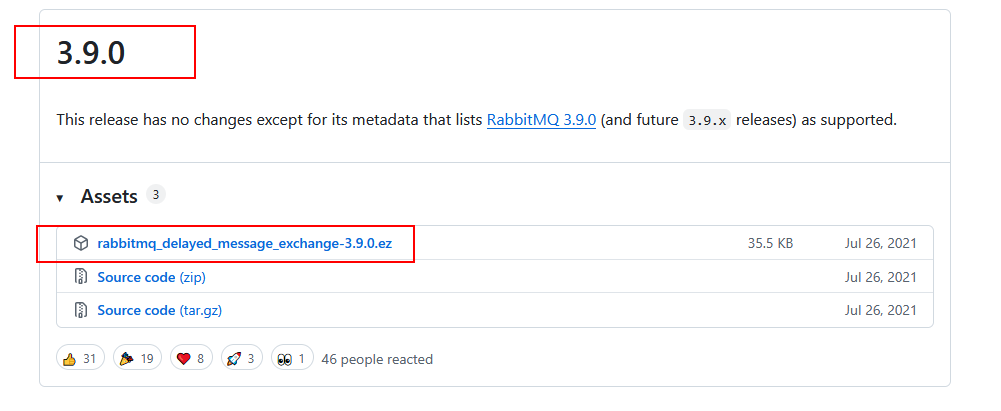The width and height of the screenshot is (1001, 411).
Task: Download rabbitmq_delayed_message_exchange-3.9.0.ez
Action: point(244,243)
